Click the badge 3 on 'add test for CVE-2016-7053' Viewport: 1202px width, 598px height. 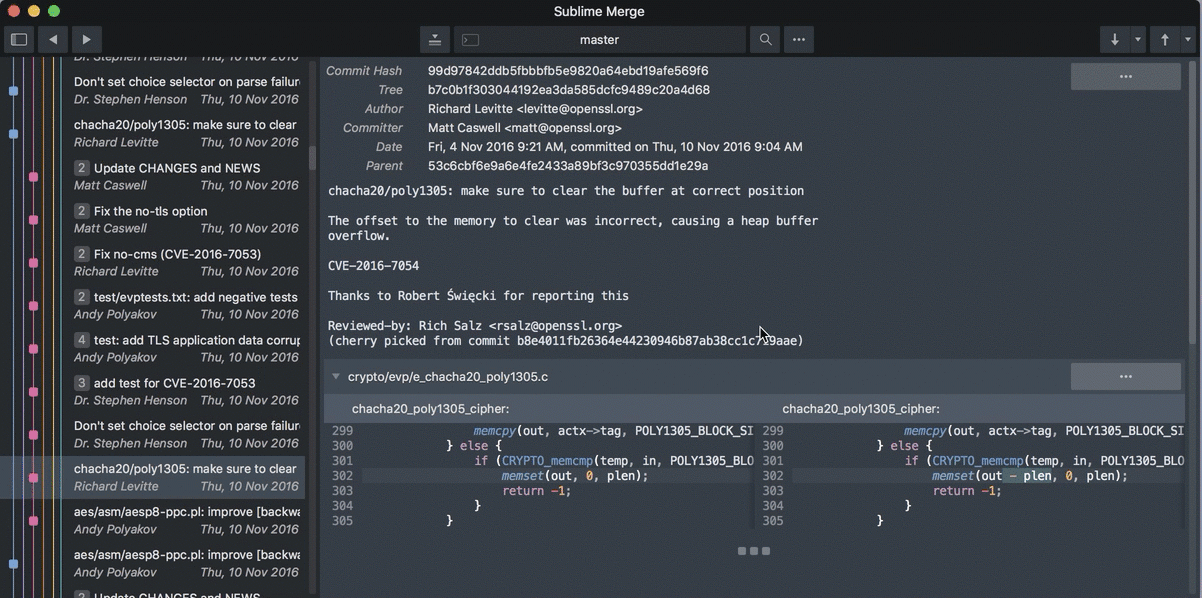click(81, 383)
